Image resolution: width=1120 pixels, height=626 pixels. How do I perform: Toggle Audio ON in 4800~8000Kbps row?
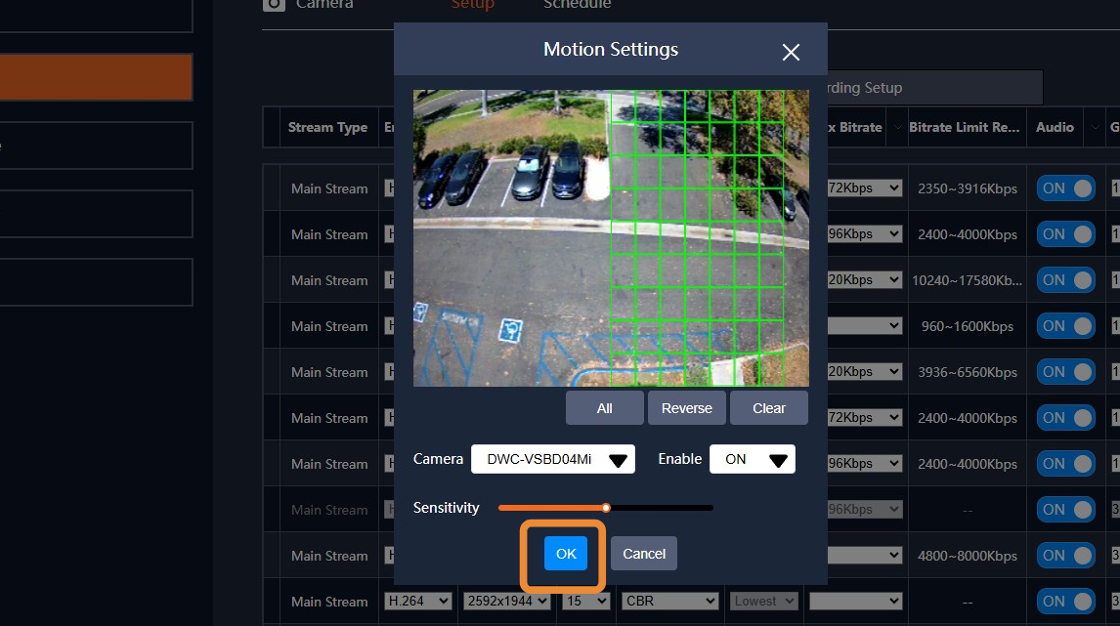pyautogui.click(x=1066, y=555)
